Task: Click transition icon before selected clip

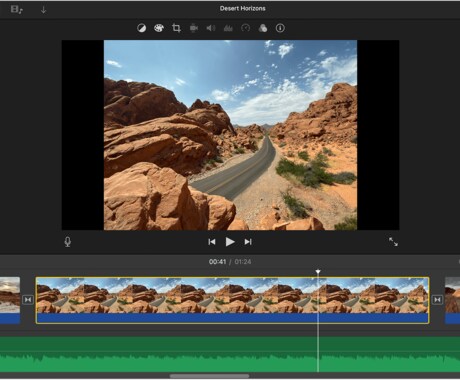Action: (28, 300)
